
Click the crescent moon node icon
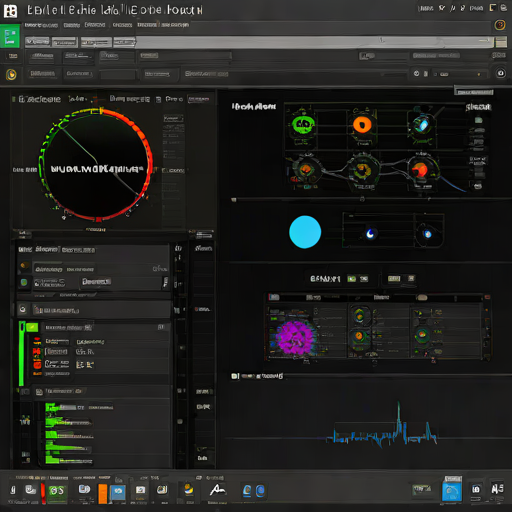(x=370, y=234)
